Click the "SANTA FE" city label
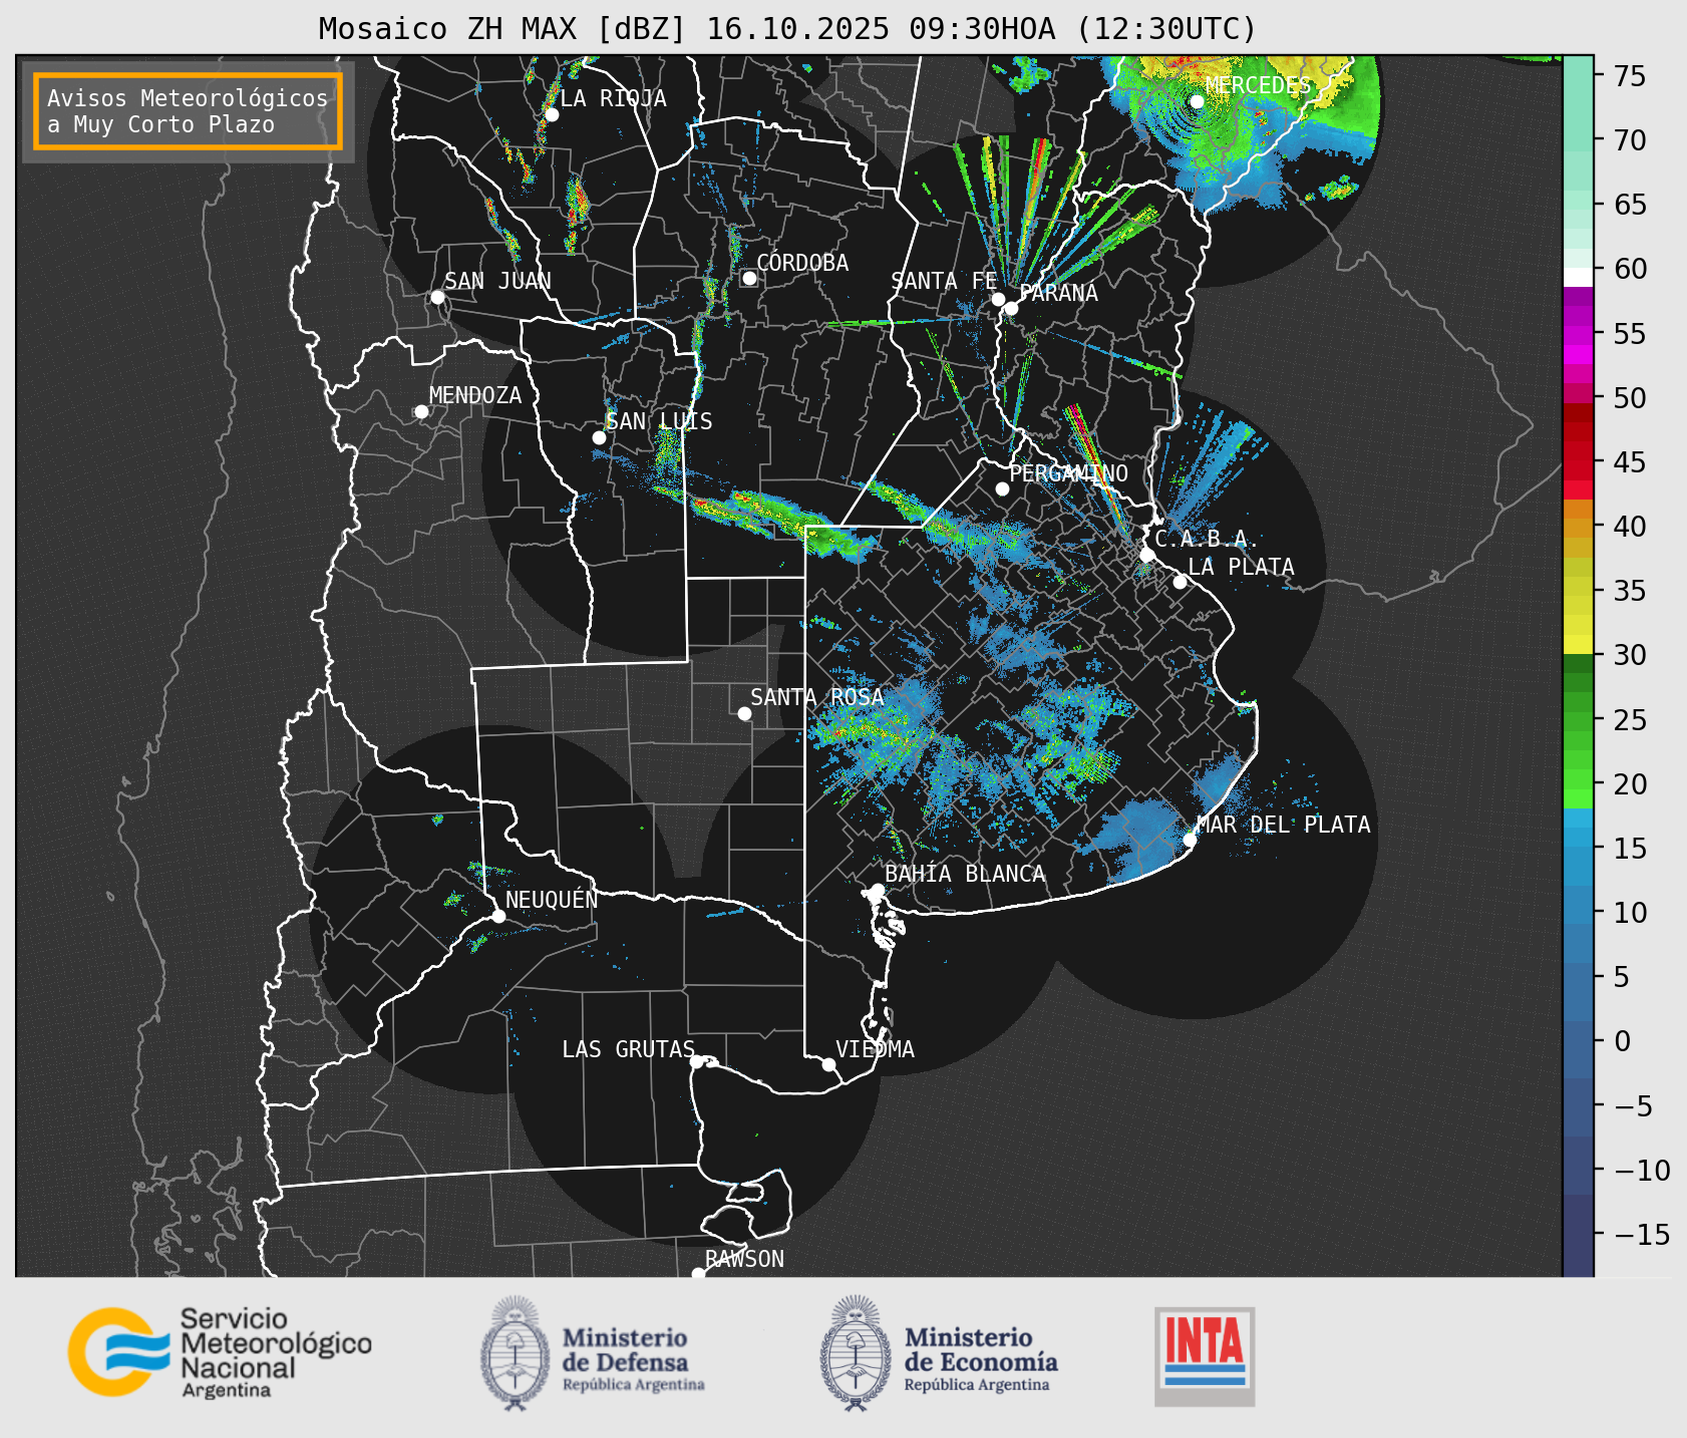This screenshot has width=1687, height=1438. point(944,281)
